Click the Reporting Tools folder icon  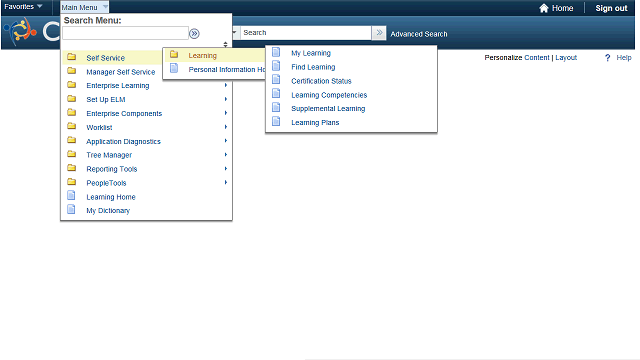point(71,168)
